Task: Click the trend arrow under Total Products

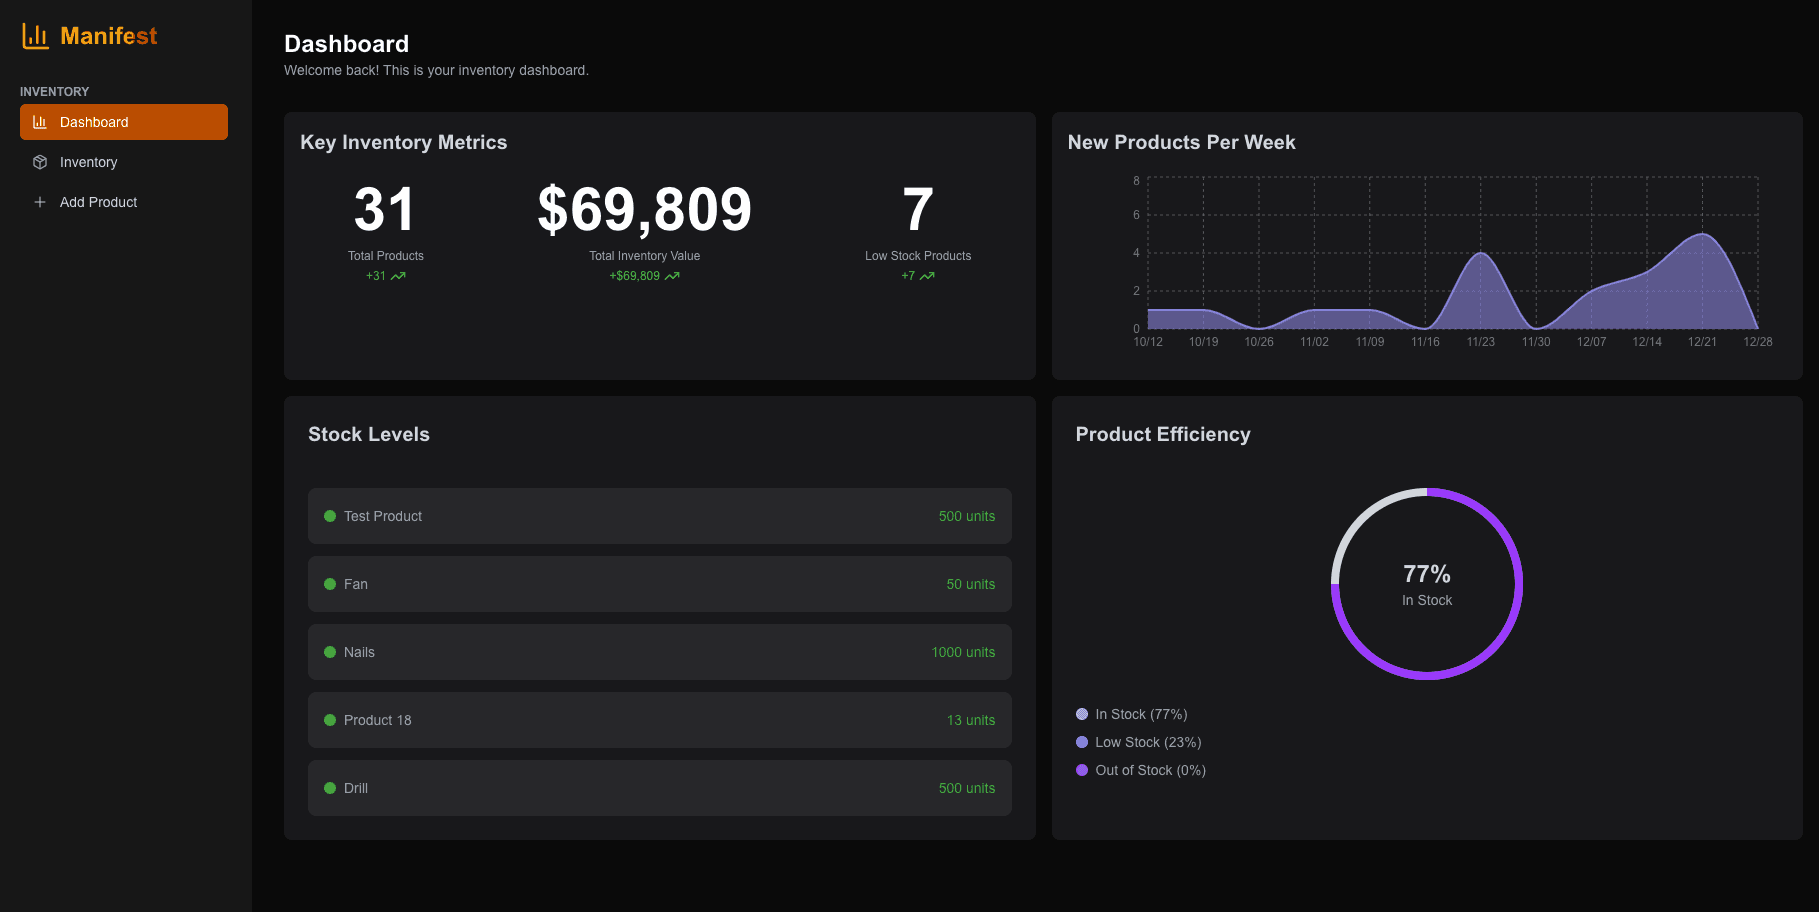Action: [398, 276]
